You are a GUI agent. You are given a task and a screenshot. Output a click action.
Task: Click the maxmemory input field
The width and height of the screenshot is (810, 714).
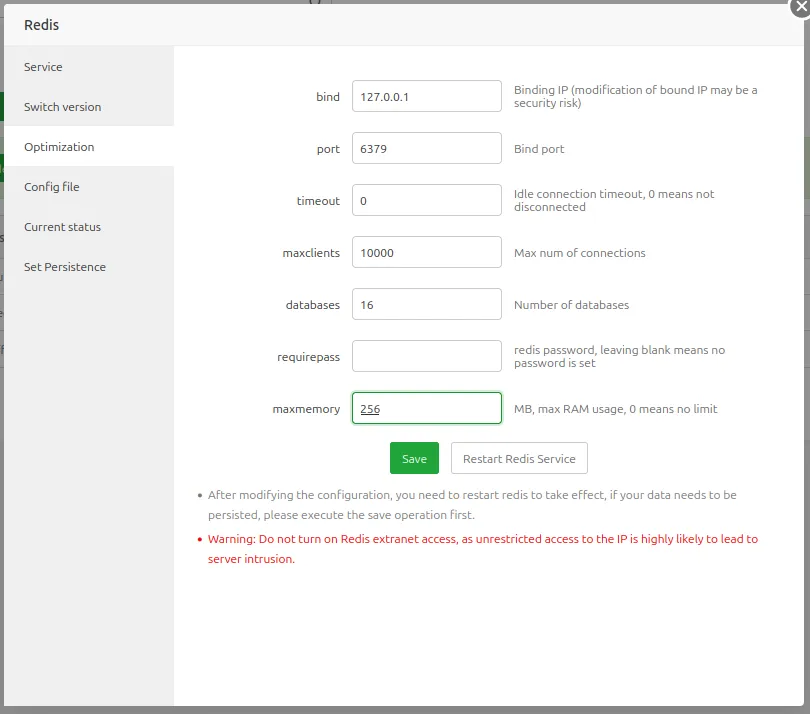[427, 408]
